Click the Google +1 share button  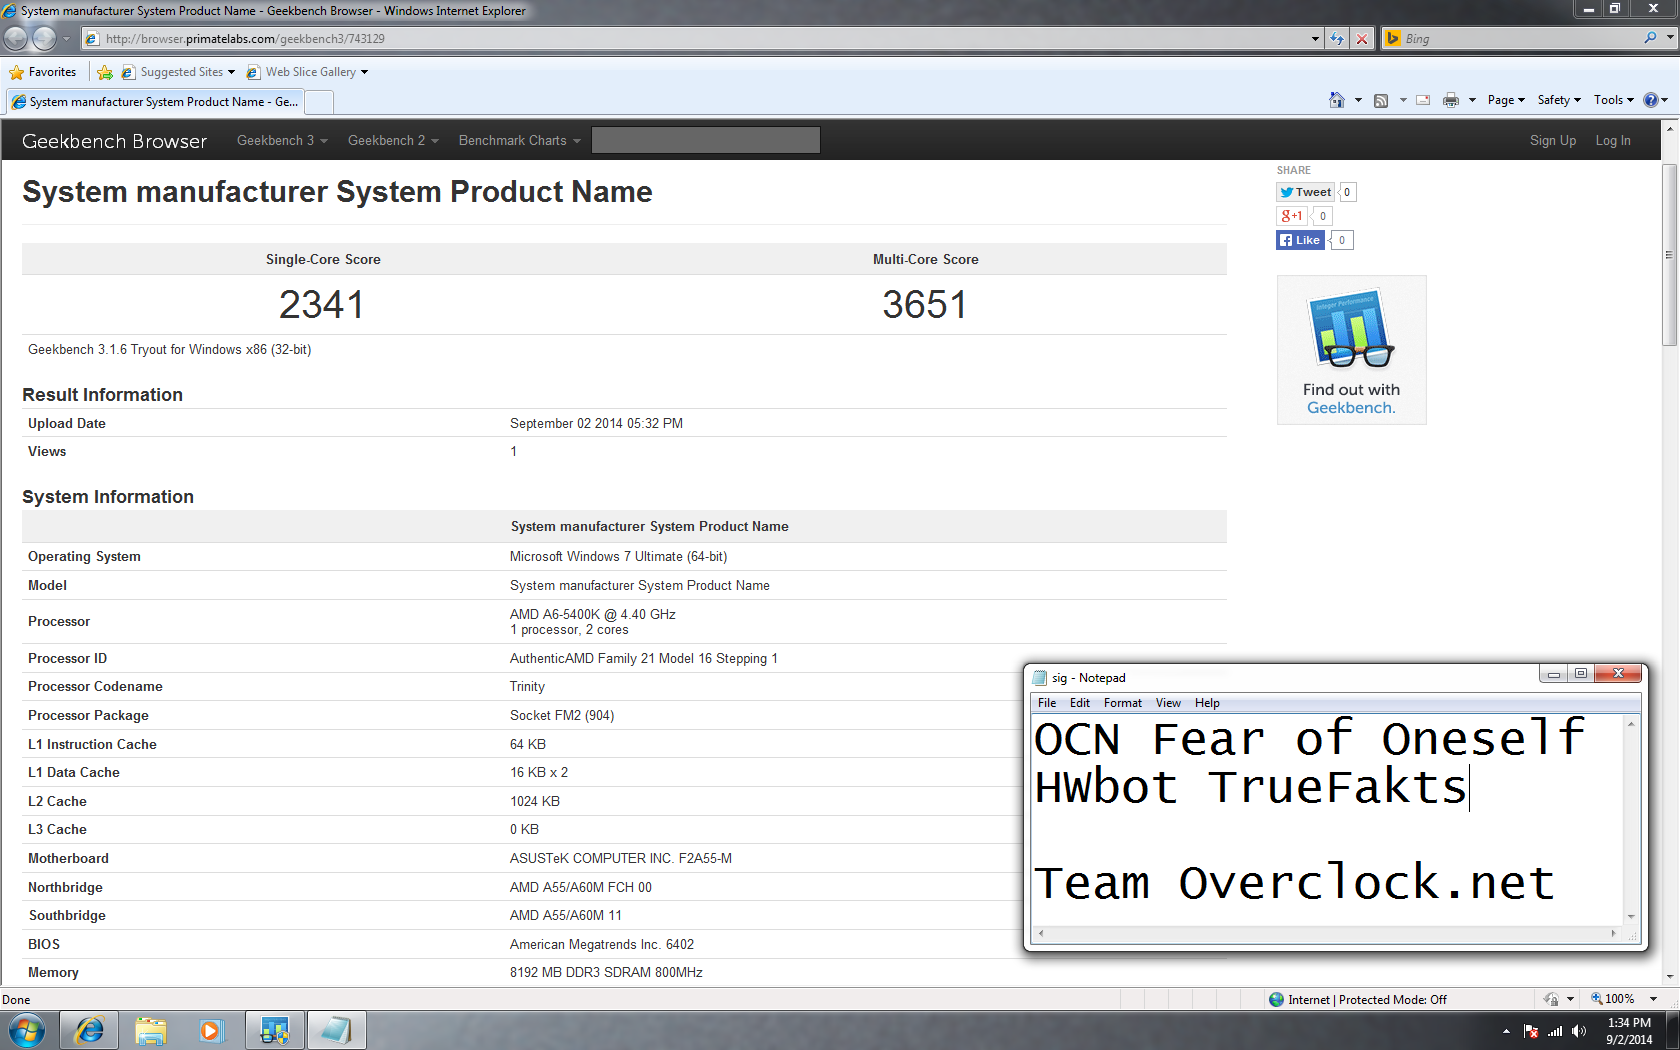click(1292, 216)
